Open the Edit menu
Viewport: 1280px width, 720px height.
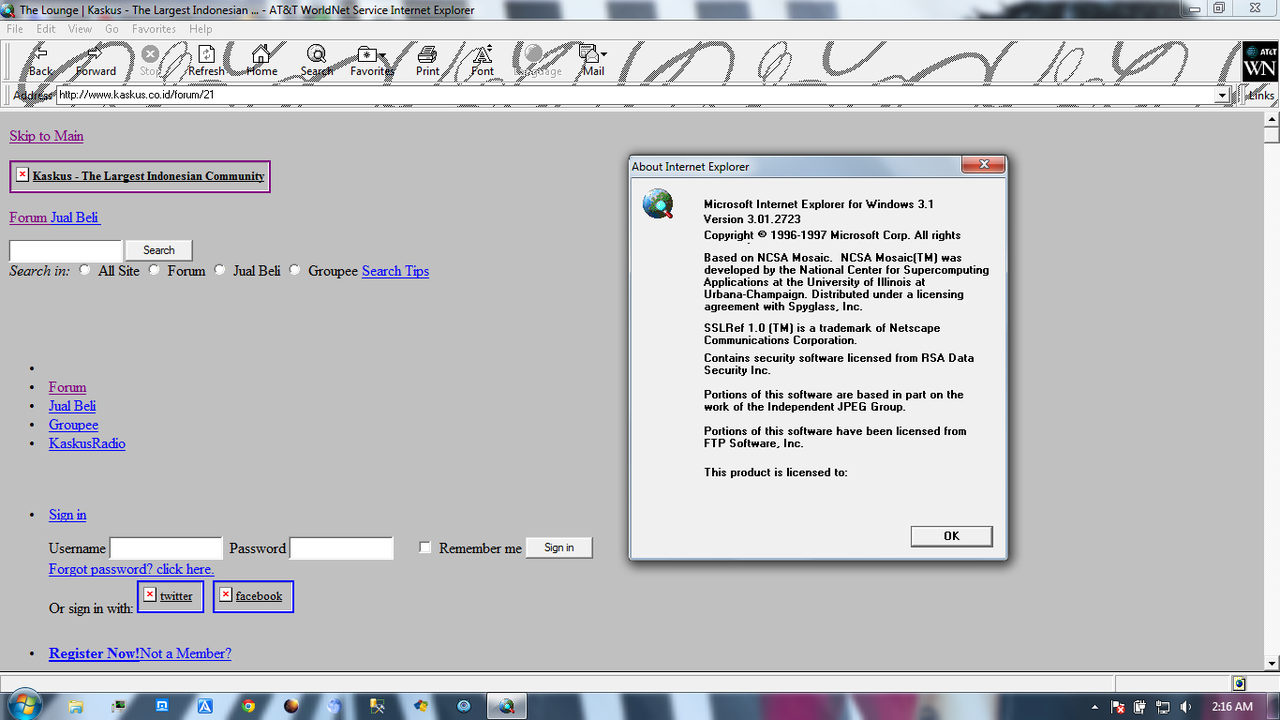click(46, 29)
